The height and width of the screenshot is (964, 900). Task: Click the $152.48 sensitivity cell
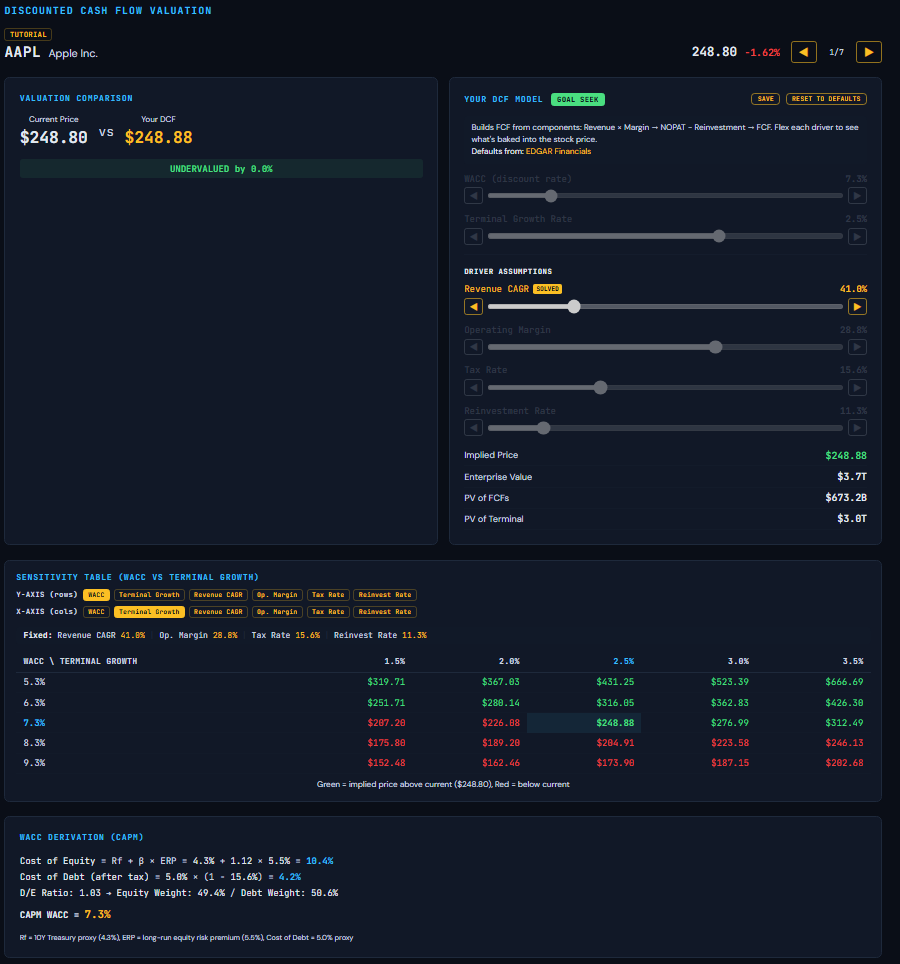coord(386,763)
